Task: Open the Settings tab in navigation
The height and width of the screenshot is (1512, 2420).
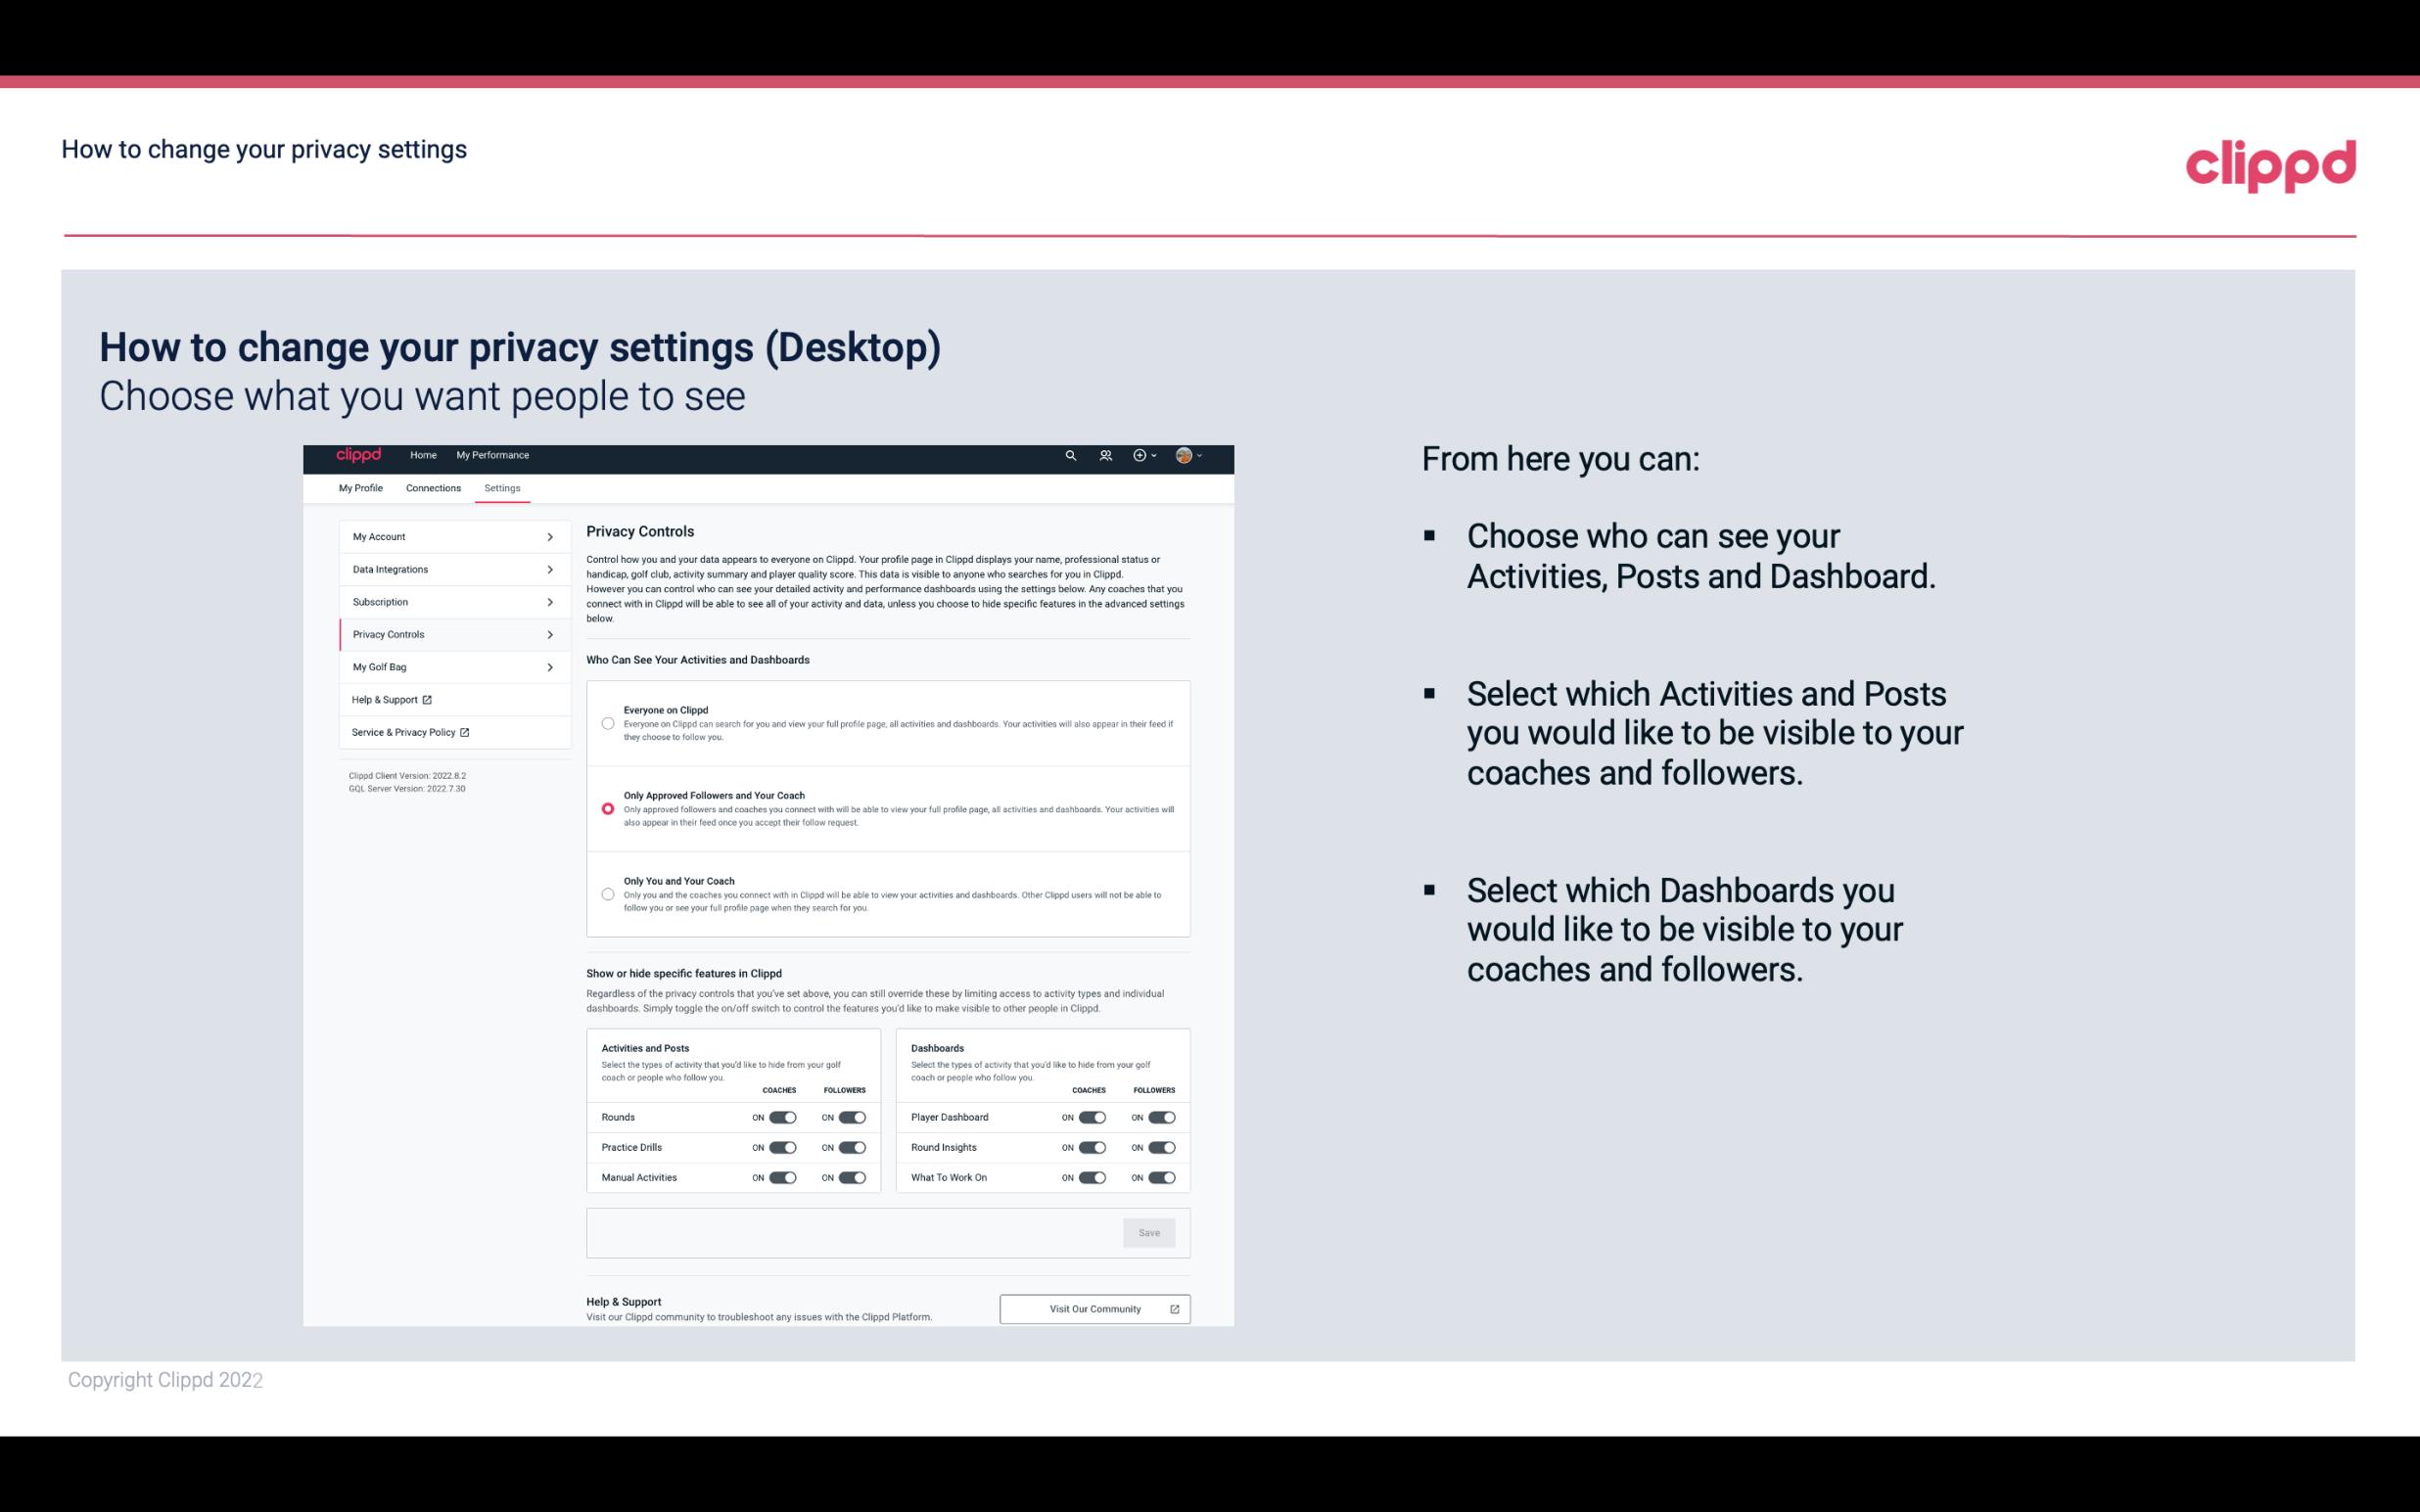Action: [500, 487]
